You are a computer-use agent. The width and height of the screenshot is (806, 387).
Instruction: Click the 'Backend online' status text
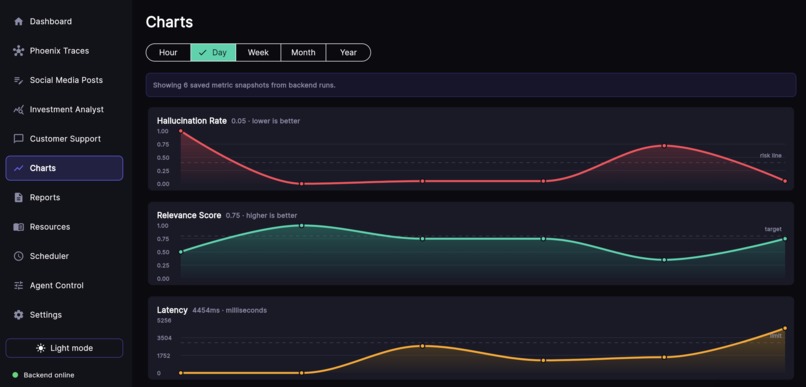click(x=49, y=375)
